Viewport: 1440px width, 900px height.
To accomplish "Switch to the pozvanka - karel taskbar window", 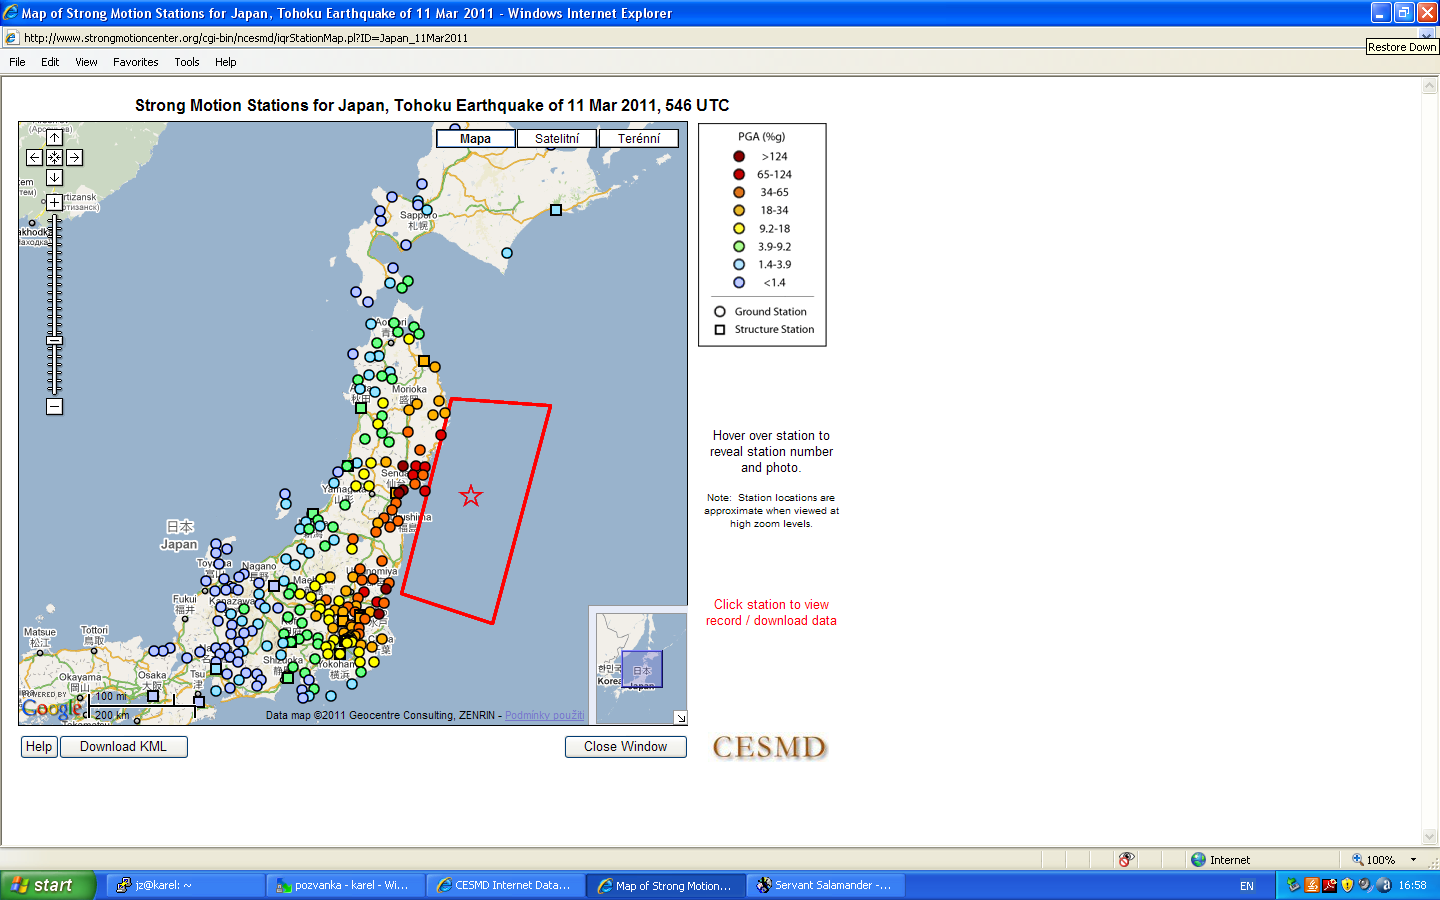I will 345,885.
